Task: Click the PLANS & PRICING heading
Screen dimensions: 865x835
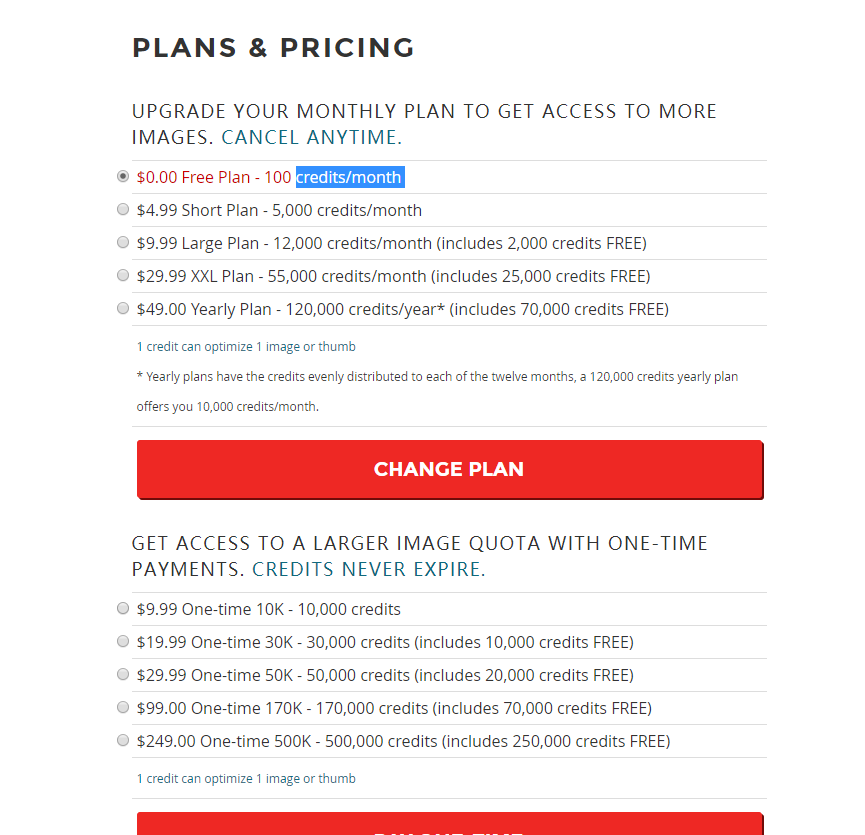Action: 273,48
